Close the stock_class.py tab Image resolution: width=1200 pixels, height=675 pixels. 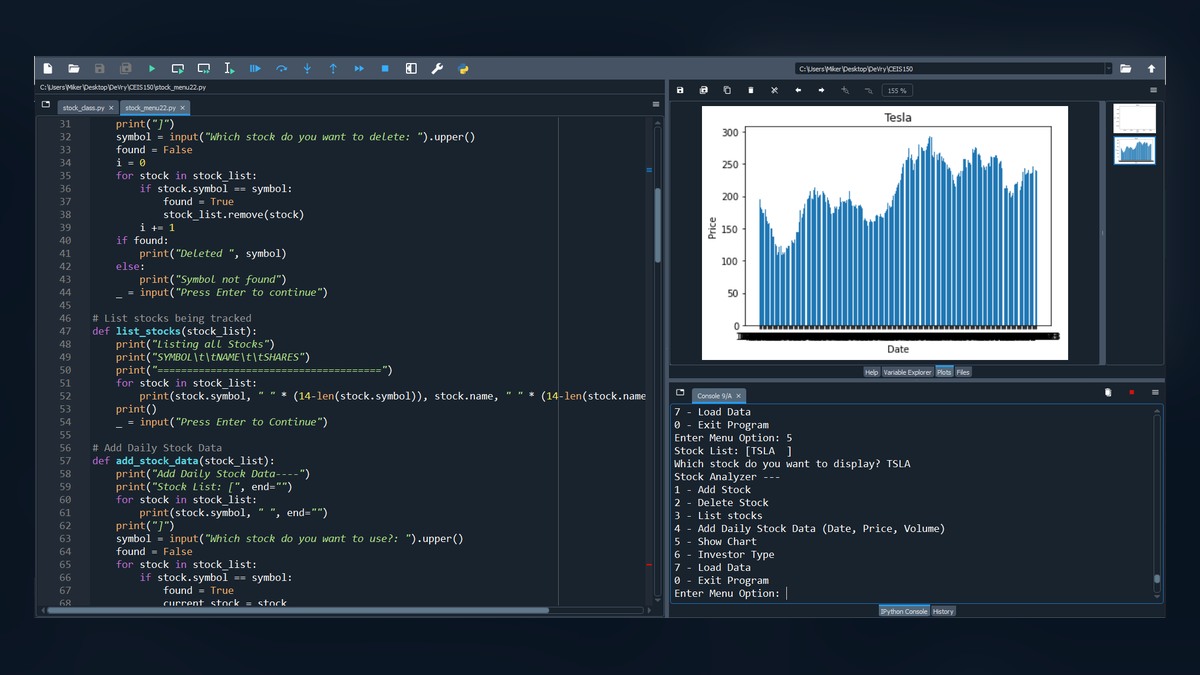coord(112,107)
